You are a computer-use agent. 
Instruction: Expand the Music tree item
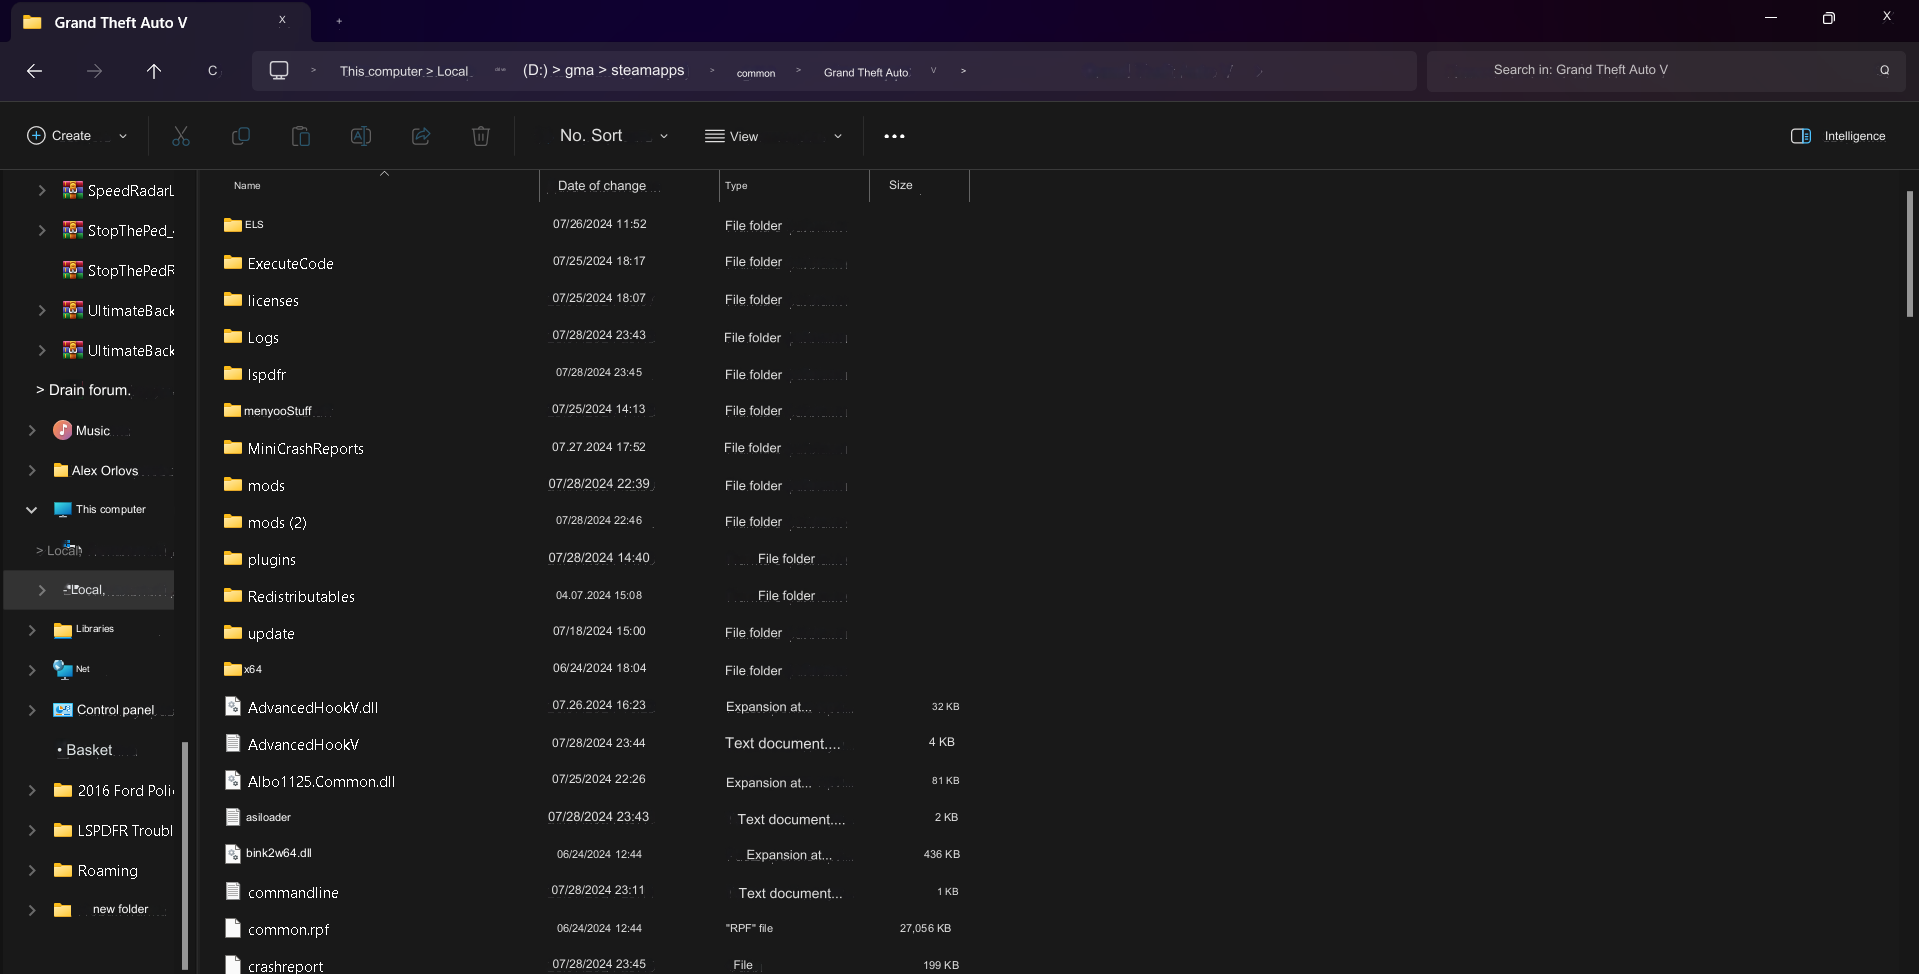pos(32,430)
